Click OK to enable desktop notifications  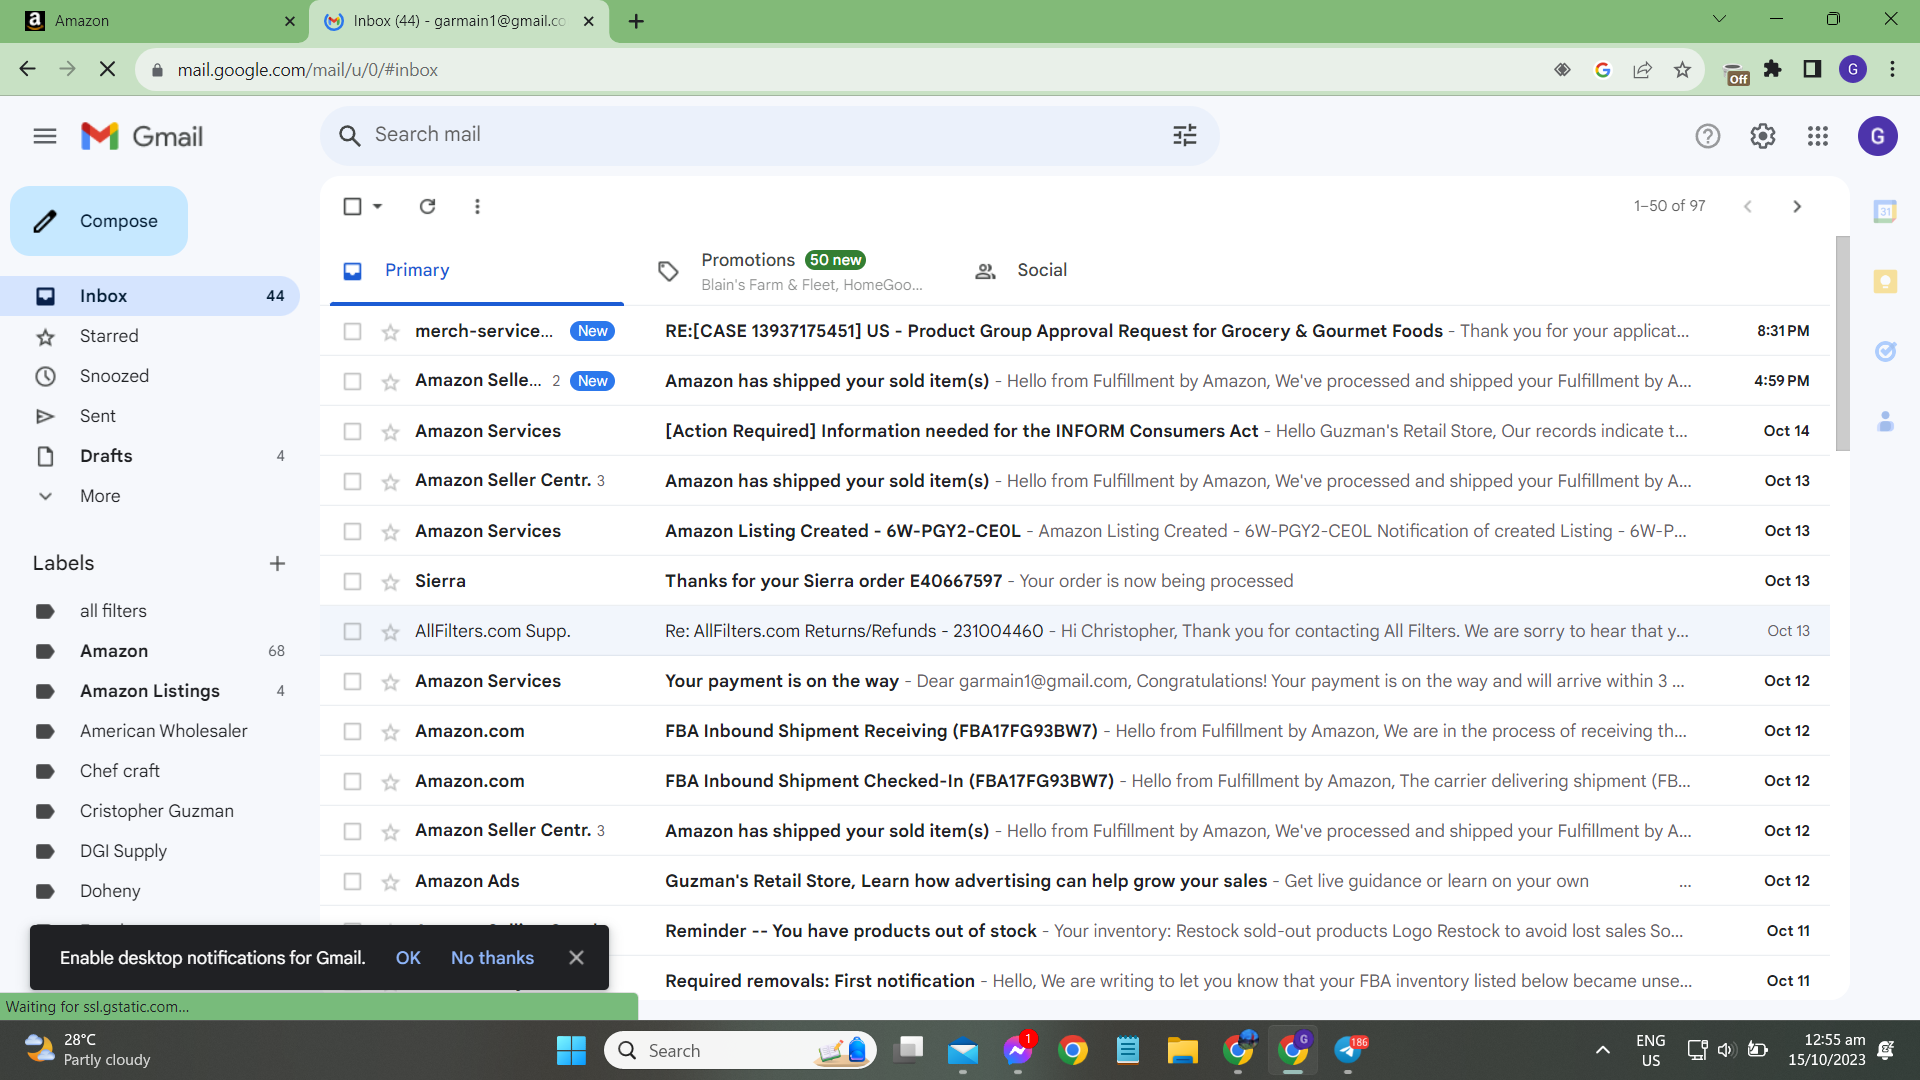tap(408, 958)
